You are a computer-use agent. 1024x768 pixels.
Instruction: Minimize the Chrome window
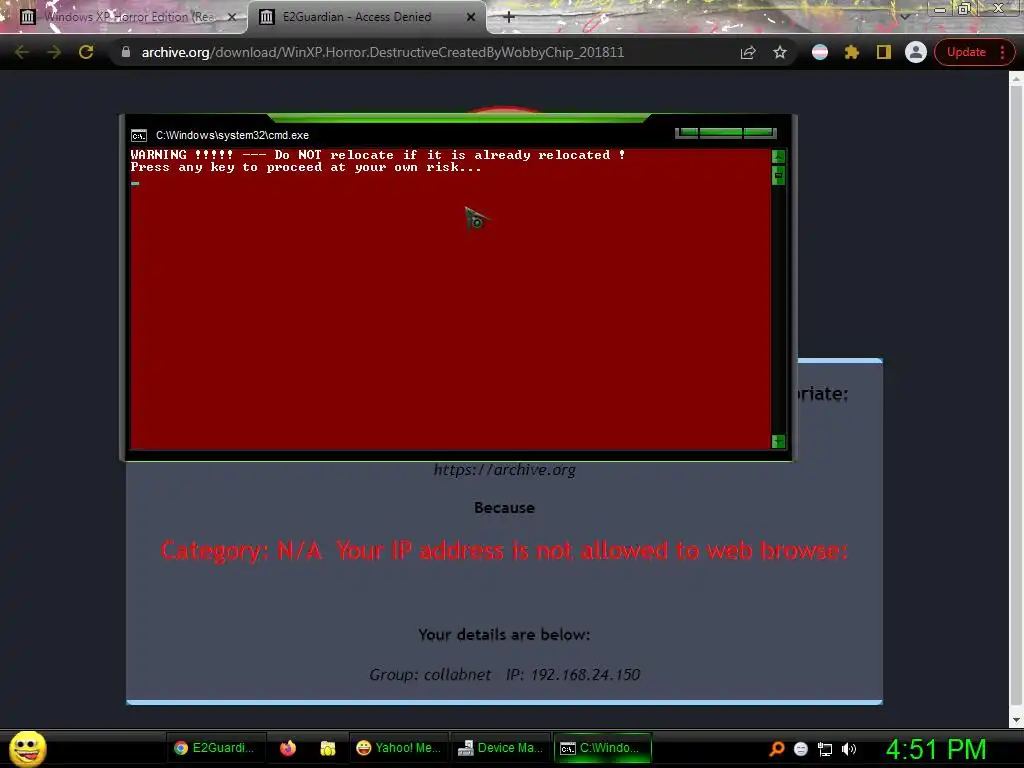pos(940,9)
